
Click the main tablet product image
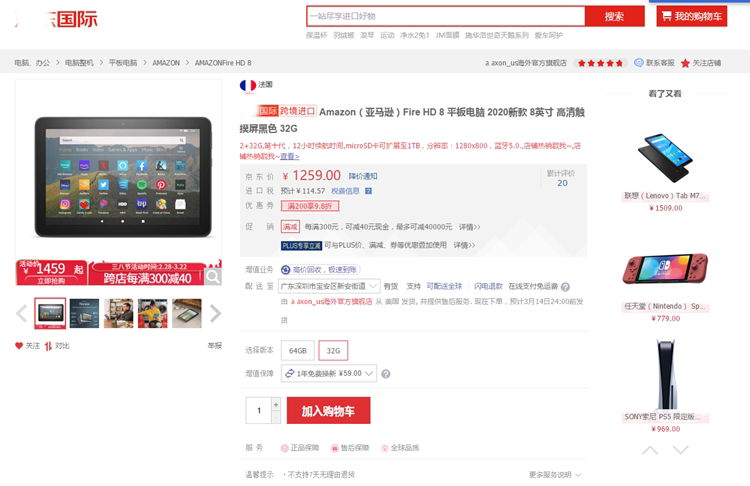tap(123, 177)
